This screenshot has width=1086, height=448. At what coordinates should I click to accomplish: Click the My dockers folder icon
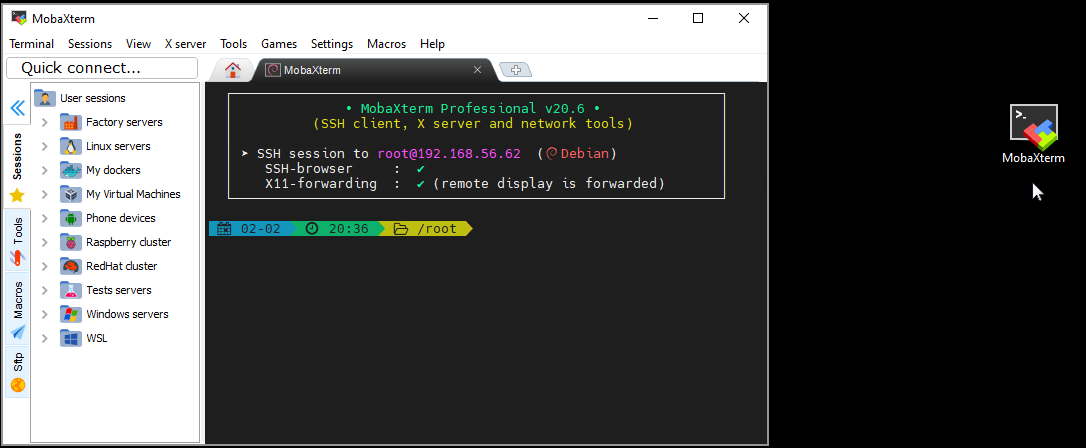pyautogui.click(x=71, y=170)
